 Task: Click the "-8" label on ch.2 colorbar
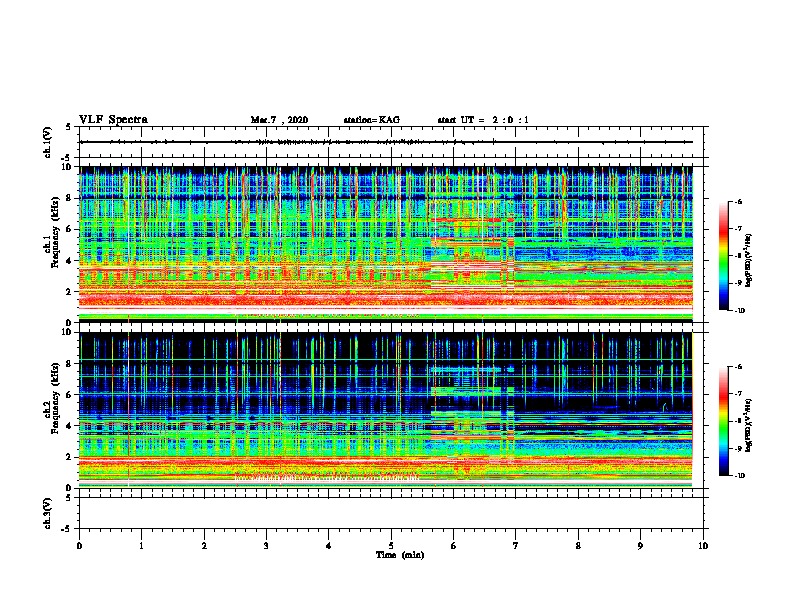(x=738, y=421)
